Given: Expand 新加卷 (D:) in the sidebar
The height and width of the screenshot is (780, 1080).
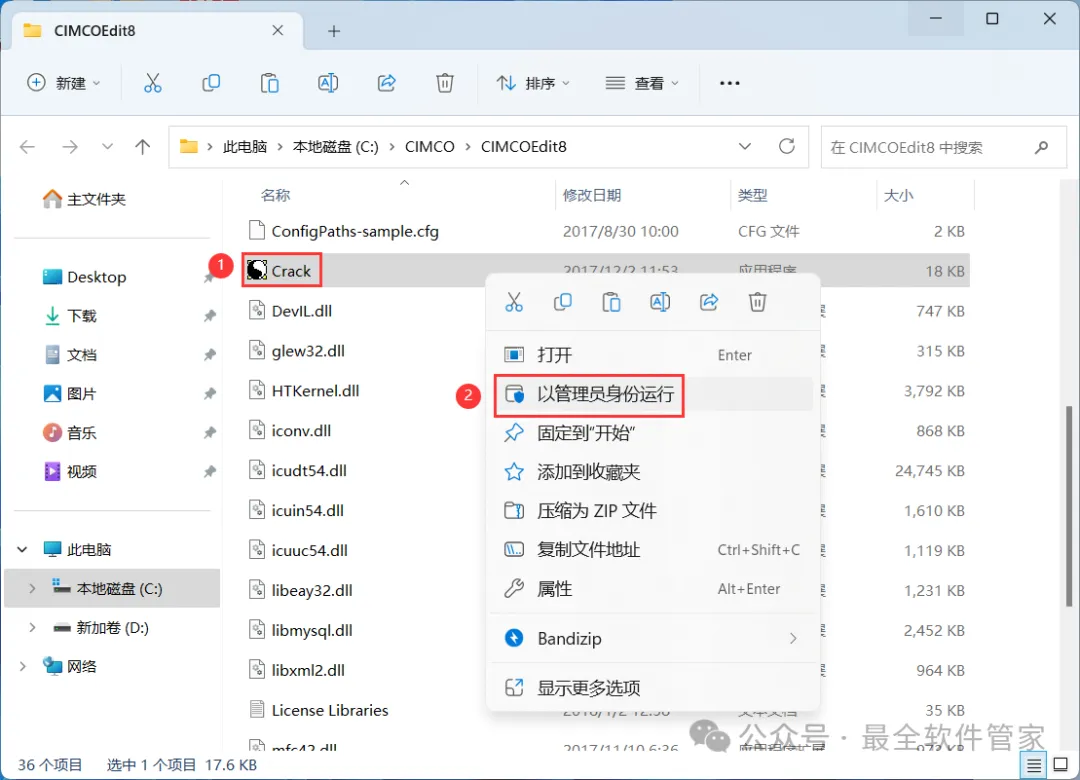Looking at the screenshot, I should click(32, 628).
